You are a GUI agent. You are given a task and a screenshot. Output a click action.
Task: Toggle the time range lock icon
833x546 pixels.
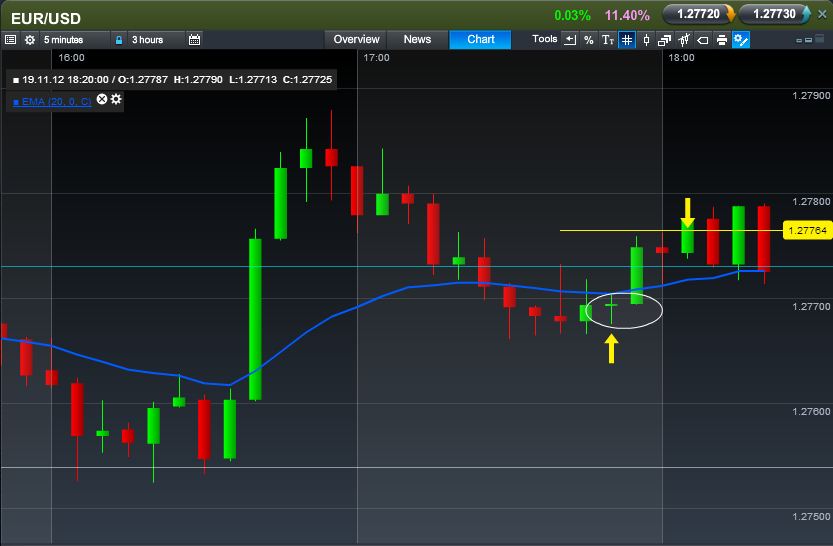point(119,40)
